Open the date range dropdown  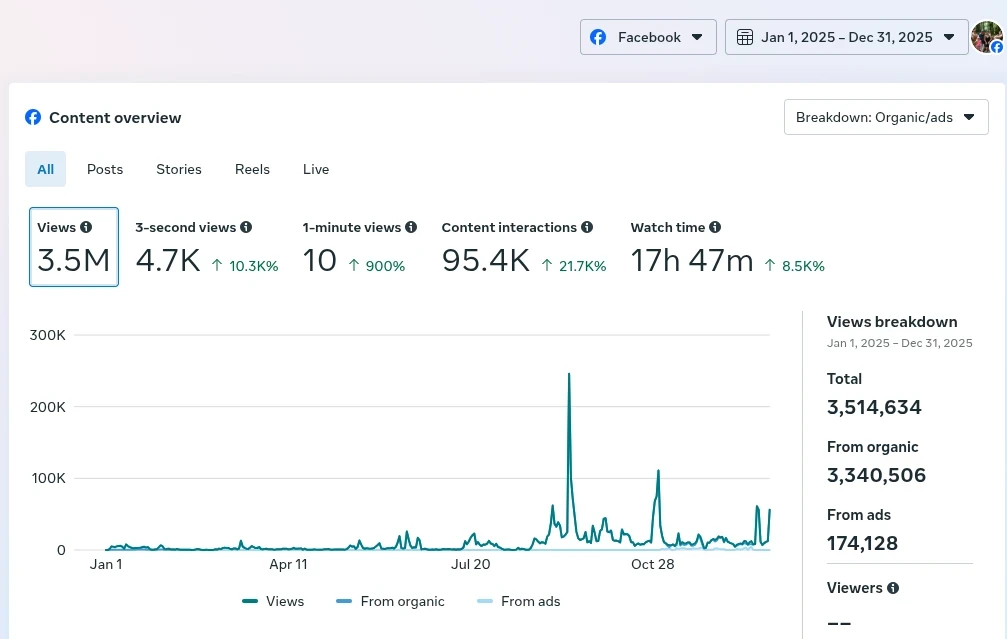tap(846, 37)
